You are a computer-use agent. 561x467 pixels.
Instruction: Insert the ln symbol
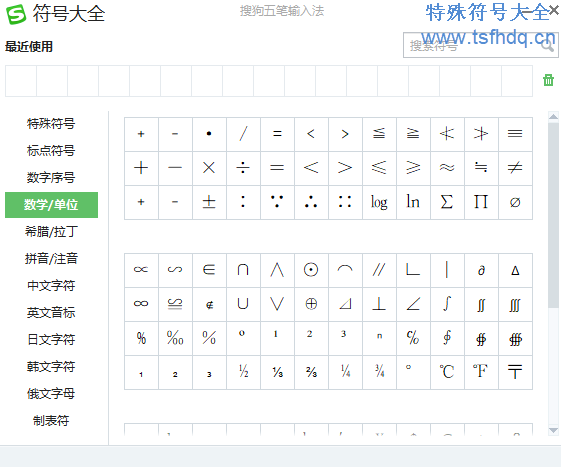pyautogui.click(x=413, y=202)
